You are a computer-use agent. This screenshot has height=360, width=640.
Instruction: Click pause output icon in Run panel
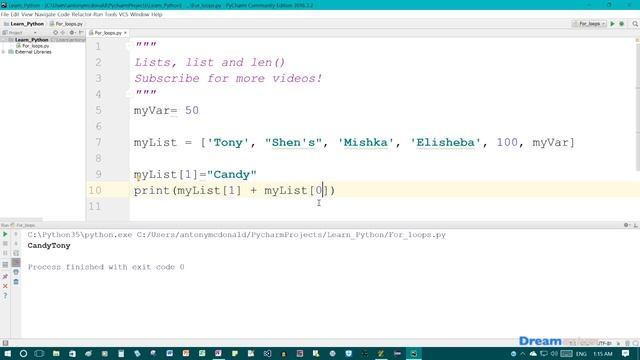point(5,253)
